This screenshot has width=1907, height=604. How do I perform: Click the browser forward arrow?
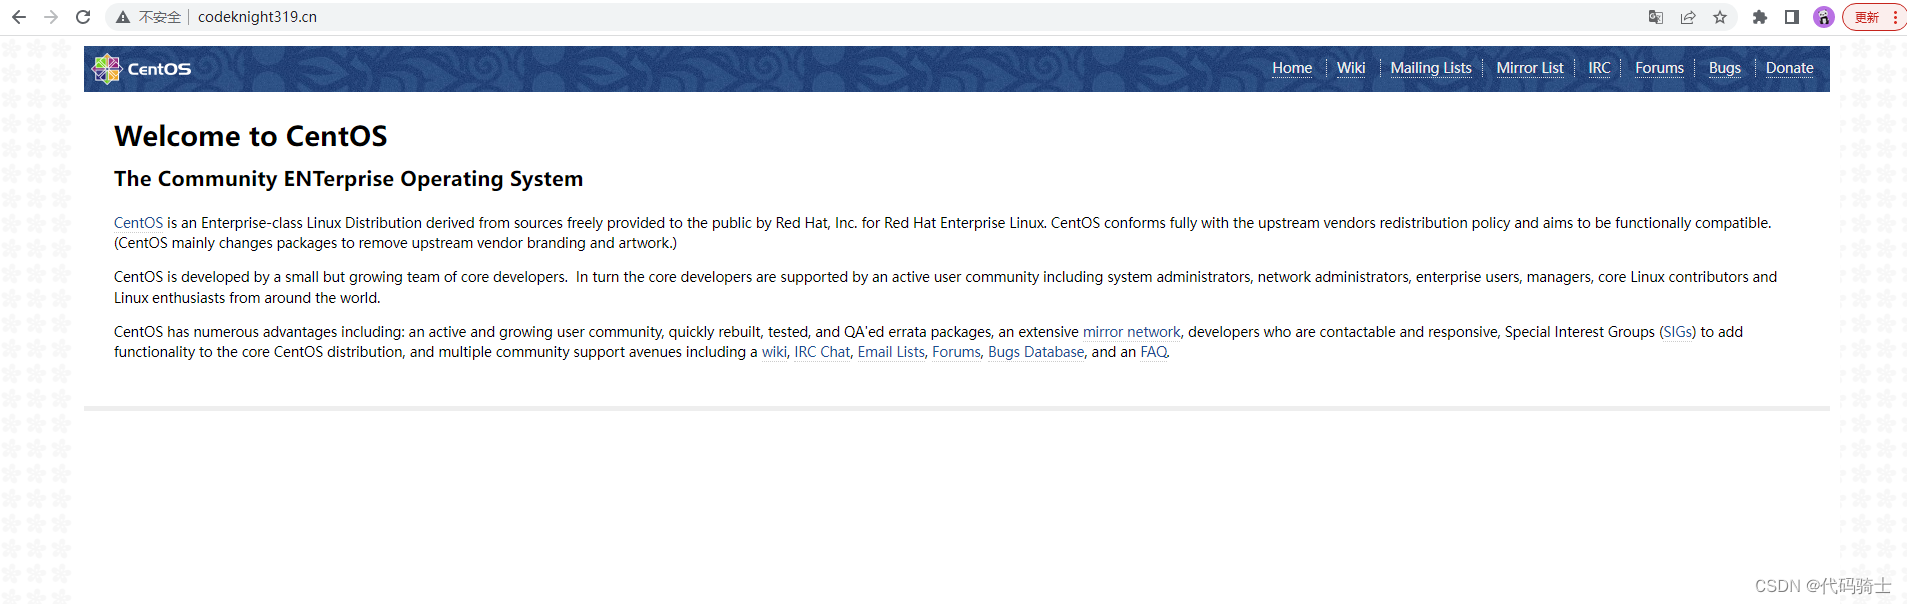click(x=51, y=17)
